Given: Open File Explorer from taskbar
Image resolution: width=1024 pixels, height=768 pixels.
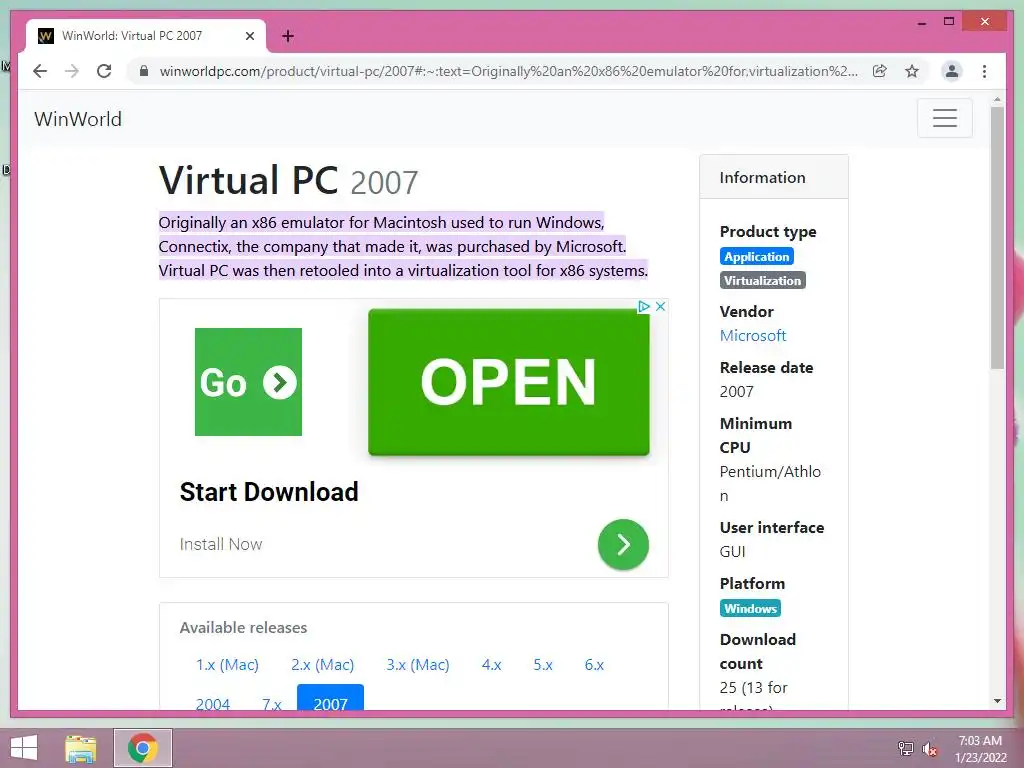Looking at the screenshot, I should coord(81,748).
